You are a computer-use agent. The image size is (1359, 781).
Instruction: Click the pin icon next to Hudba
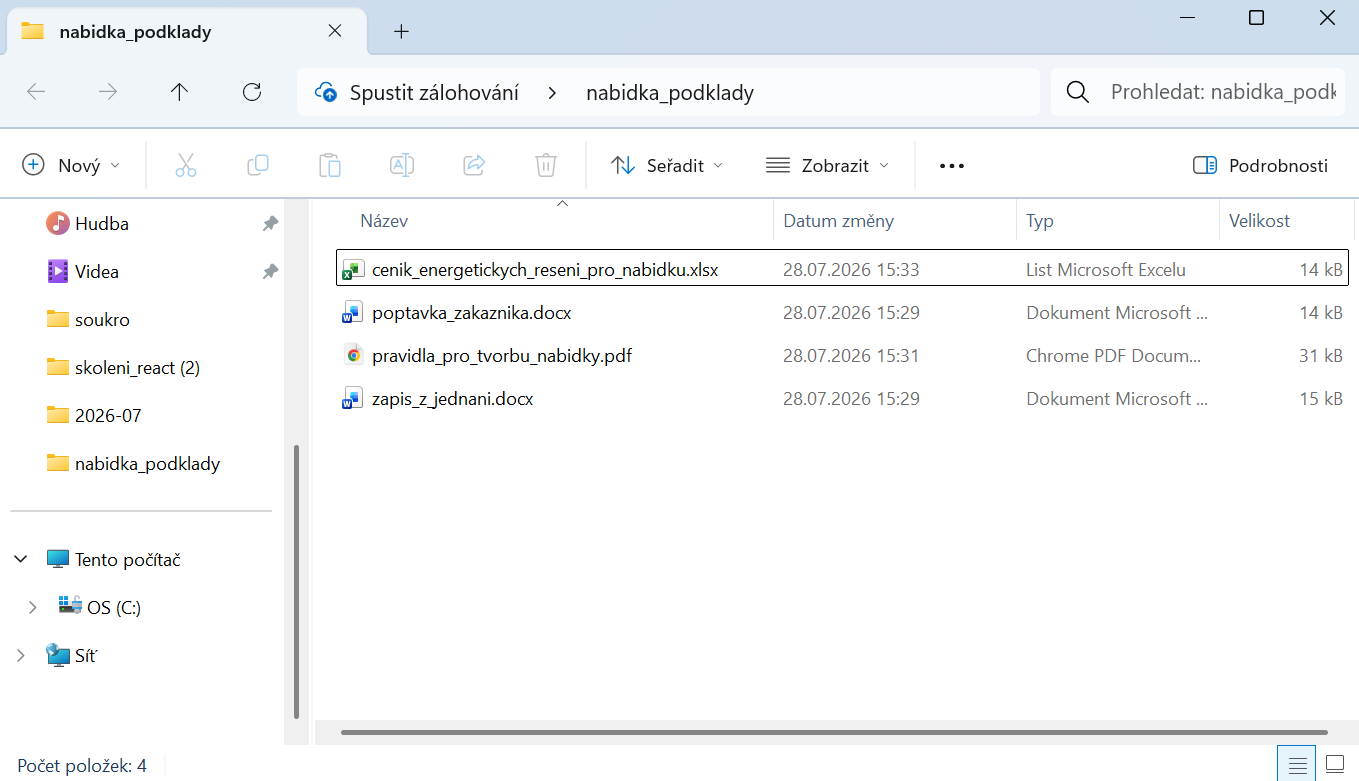tap(270, 224)
